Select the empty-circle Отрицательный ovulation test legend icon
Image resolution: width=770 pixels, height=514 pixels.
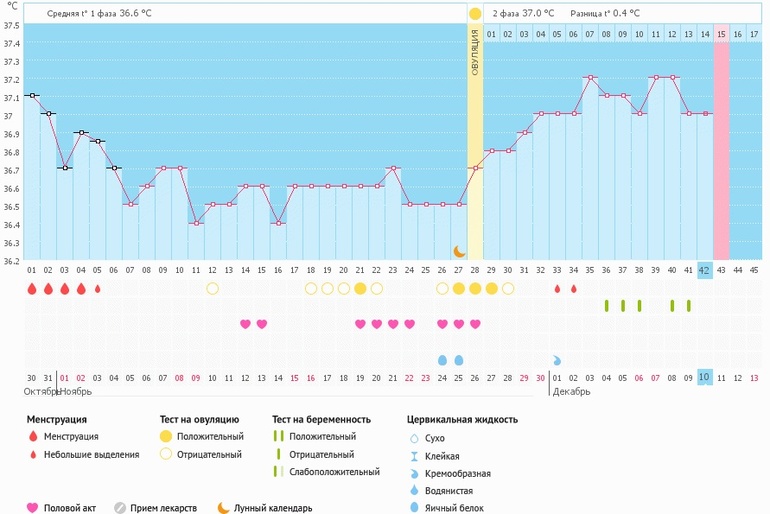(x=165, y=455)
